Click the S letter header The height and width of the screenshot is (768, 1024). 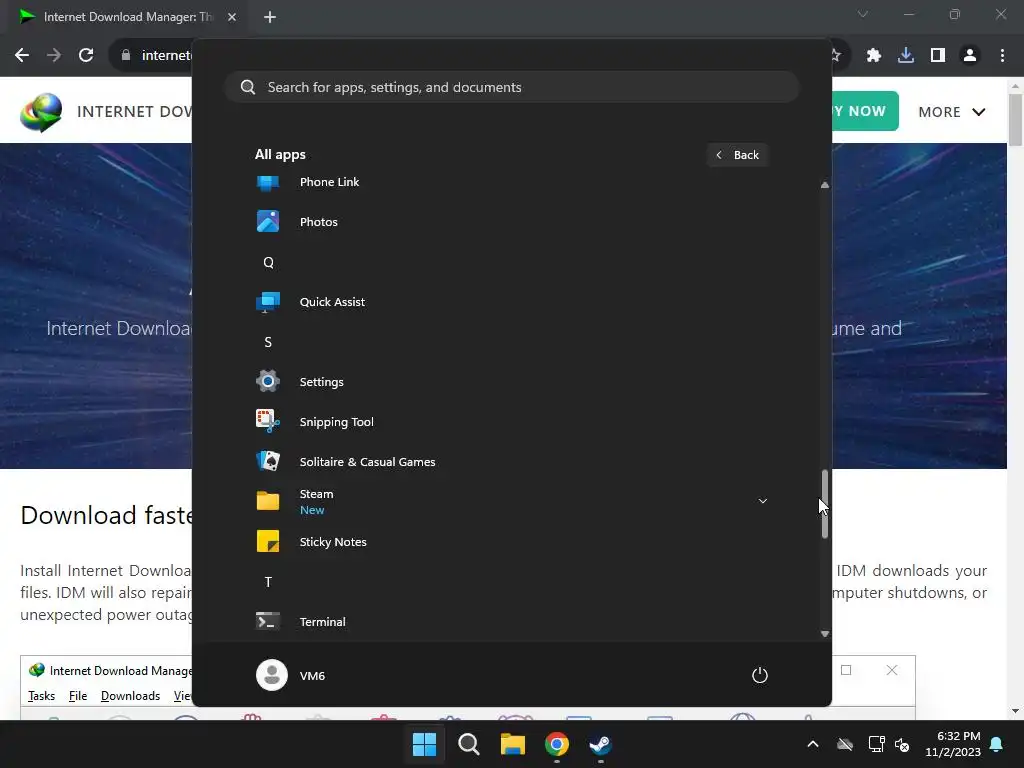268,342
